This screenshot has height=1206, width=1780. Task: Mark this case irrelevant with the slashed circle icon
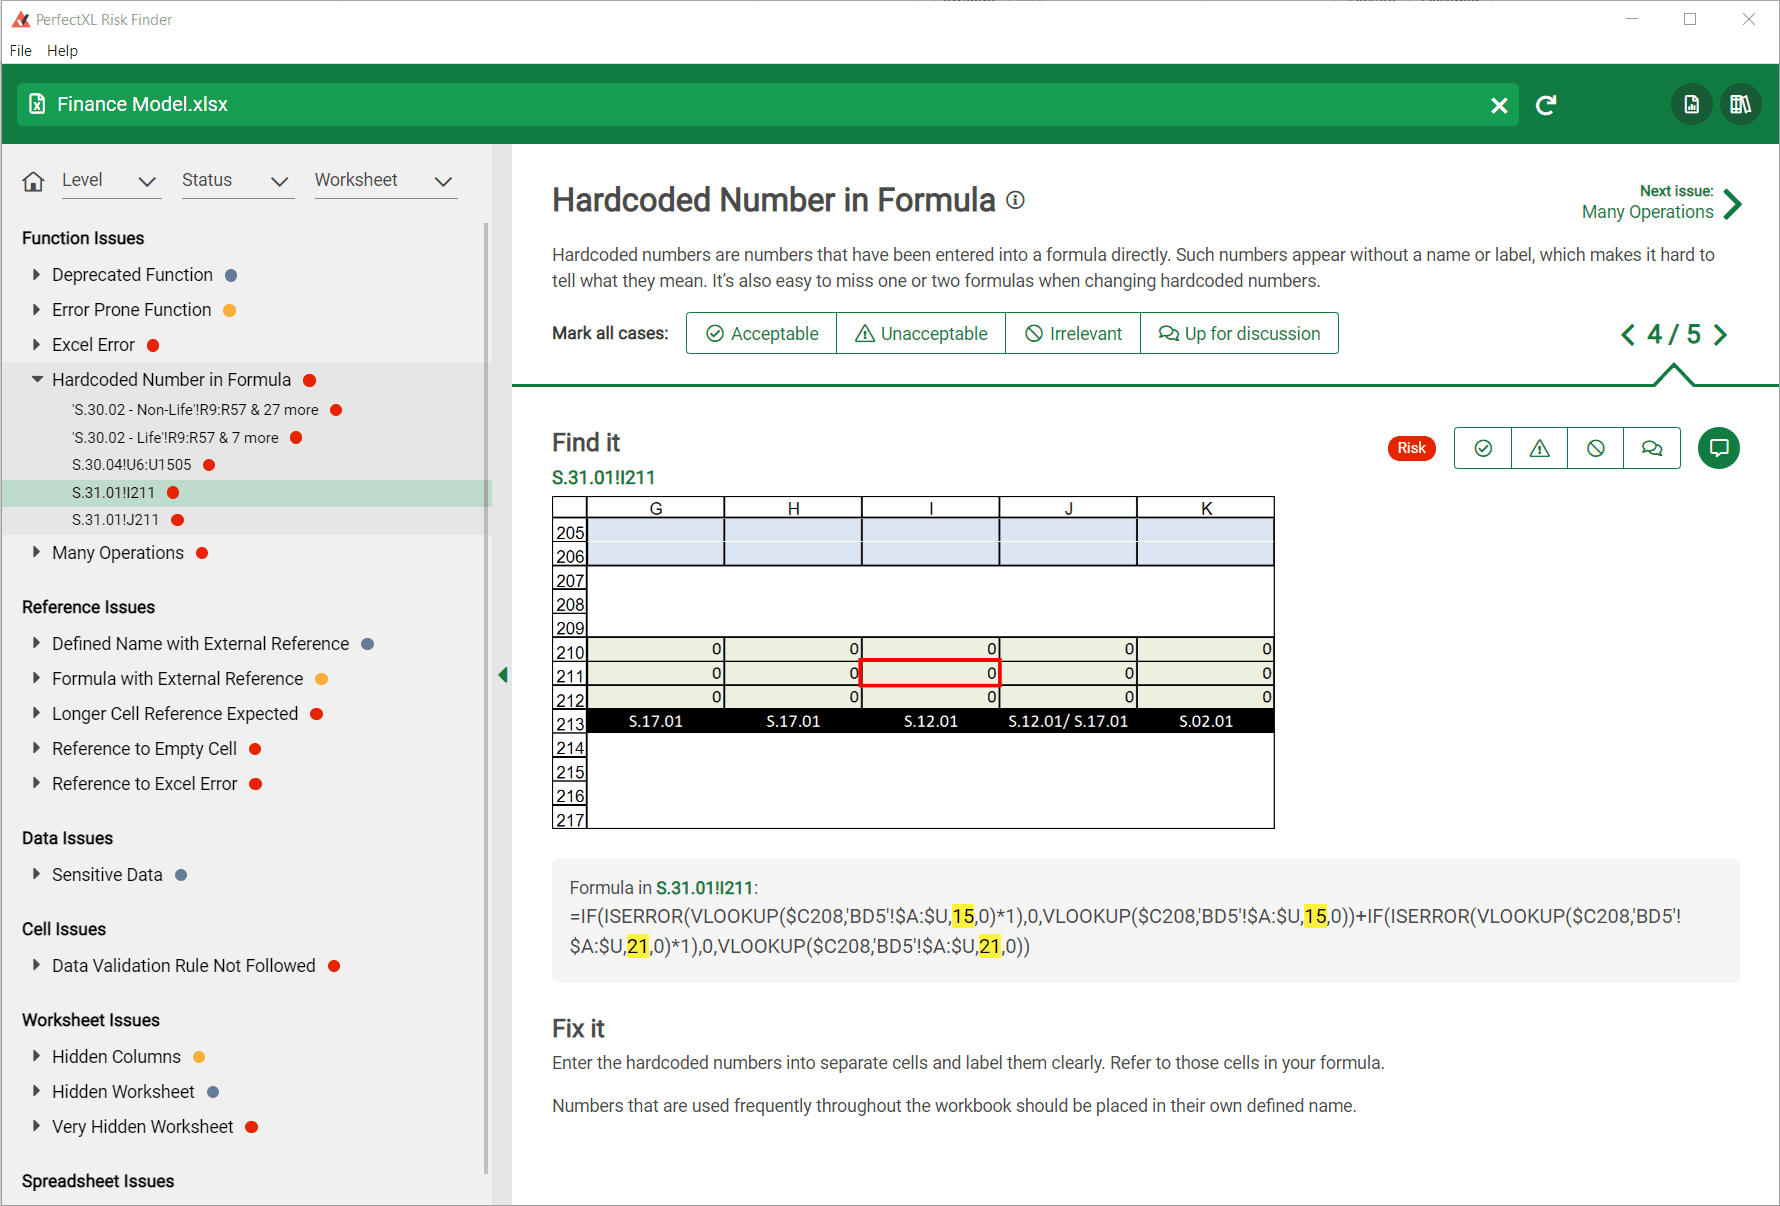point(1595,448)
